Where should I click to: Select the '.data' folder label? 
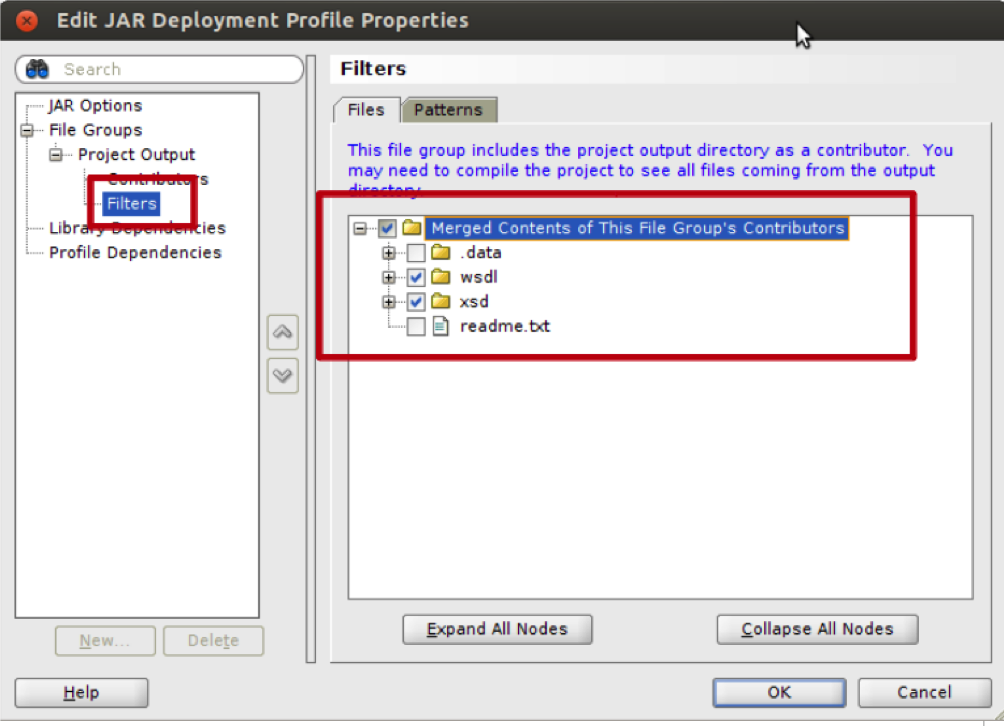click(481, 253)
